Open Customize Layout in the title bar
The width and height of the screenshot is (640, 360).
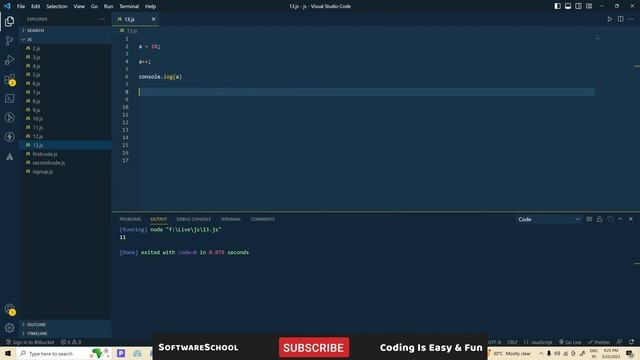(589, 6)
